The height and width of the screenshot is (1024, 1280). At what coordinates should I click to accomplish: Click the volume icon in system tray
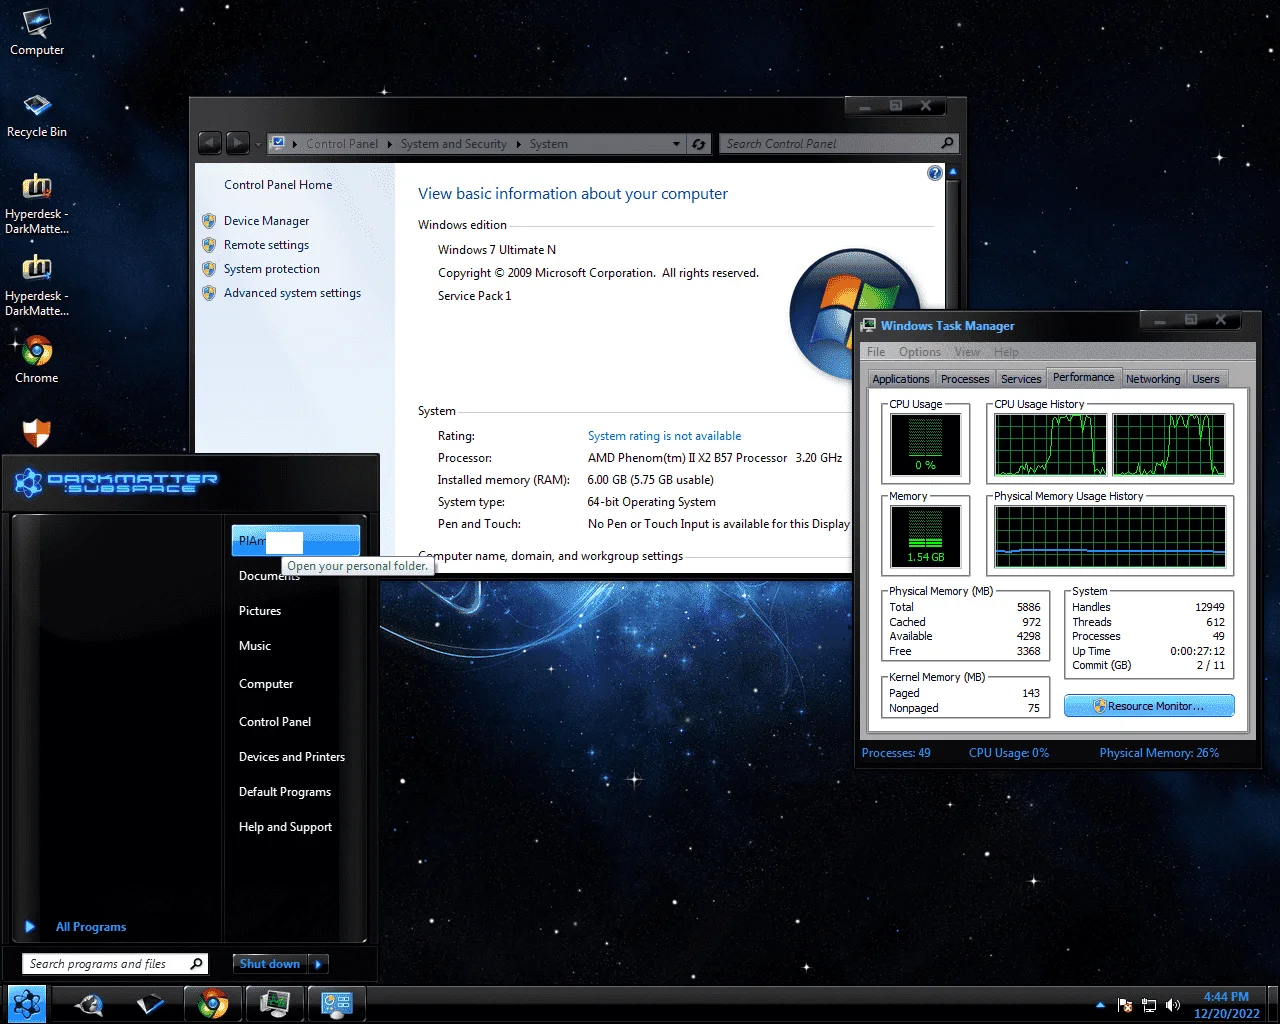1173,1005
